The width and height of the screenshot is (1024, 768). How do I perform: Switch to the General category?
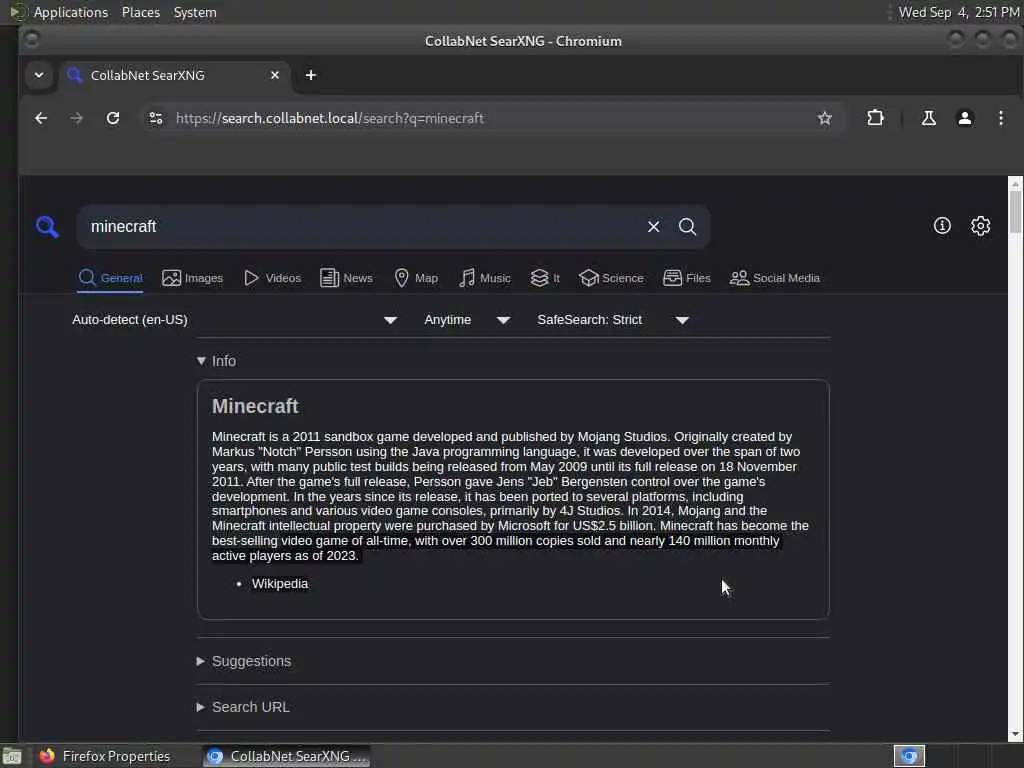(x=110, y=278)
